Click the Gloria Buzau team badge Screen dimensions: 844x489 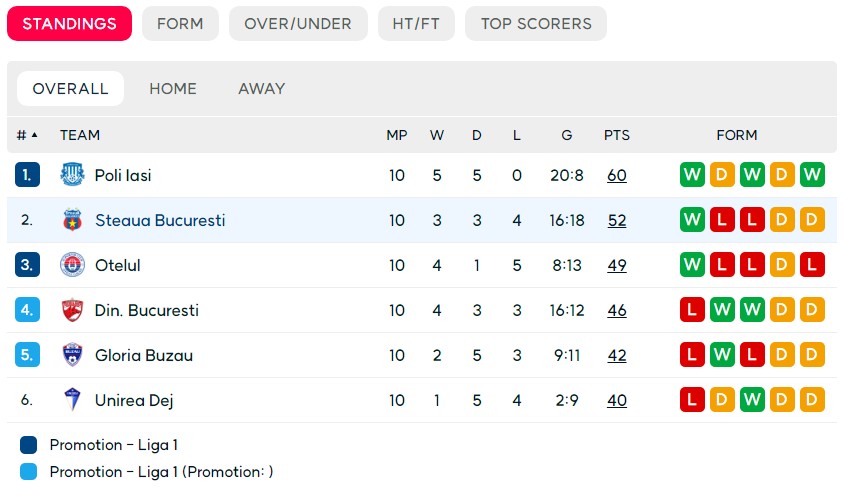tap(72, 355)
